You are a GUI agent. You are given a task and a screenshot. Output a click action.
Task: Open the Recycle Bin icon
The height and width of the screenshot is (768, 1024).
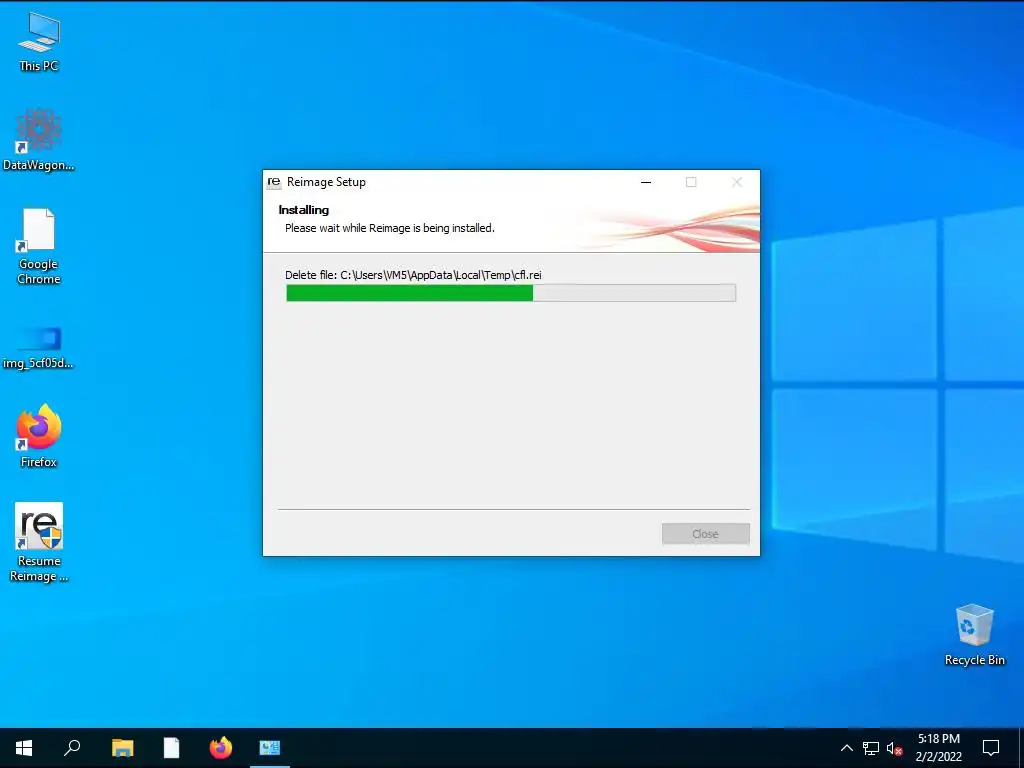pyautogui.click(x=974, y=635)
